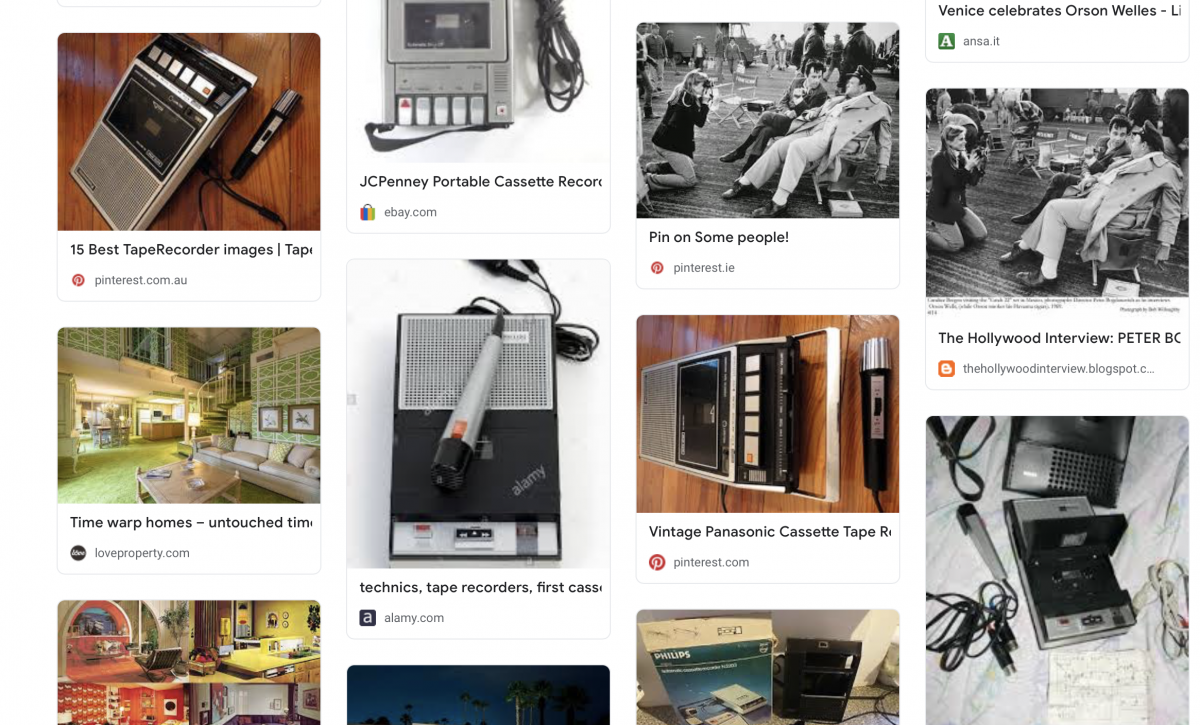Select the green retro living room thumbnail
This screenshot has width=1200, height=725.
point(189,415)
